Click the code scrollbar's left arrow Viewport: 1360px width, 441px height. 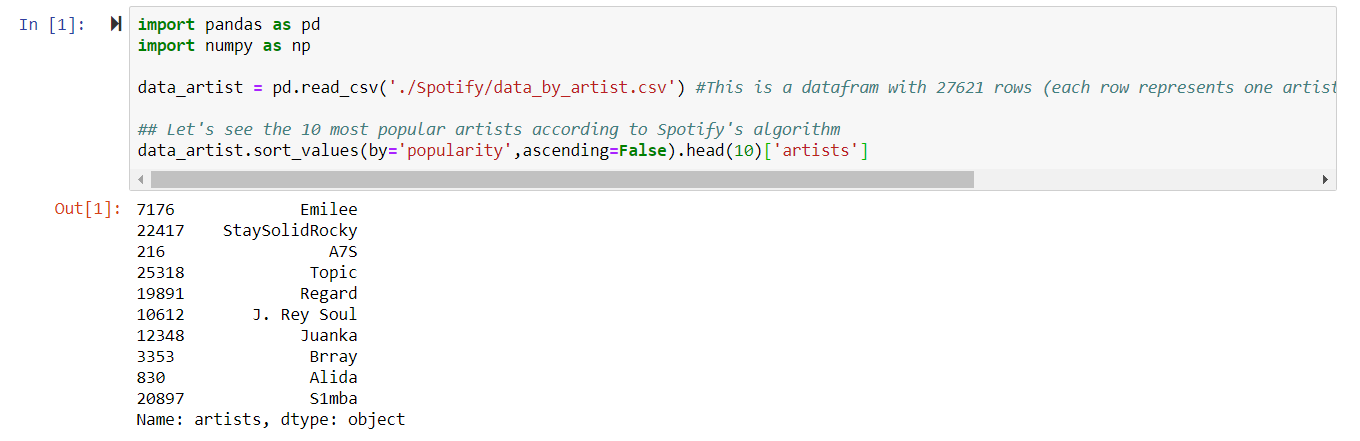(x=140, y=179)
